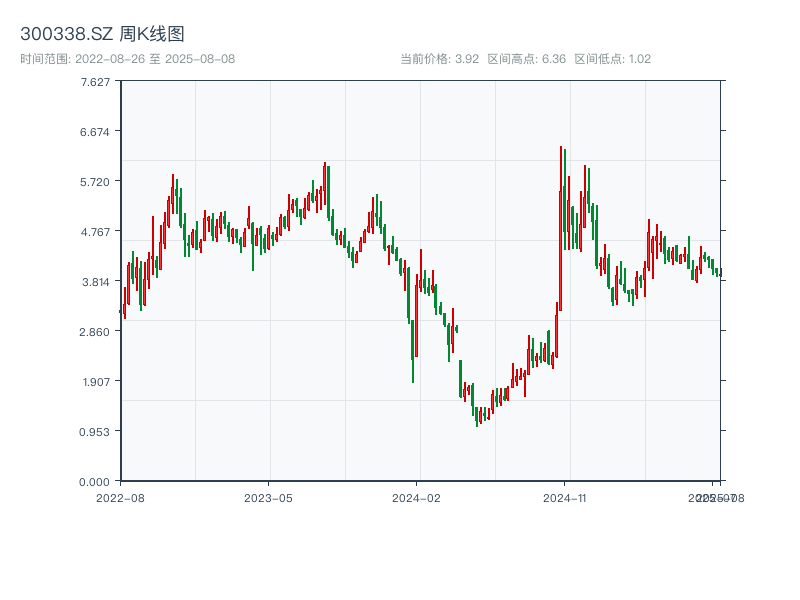Click the y-axis value 7.627

(x=95, y=82)
